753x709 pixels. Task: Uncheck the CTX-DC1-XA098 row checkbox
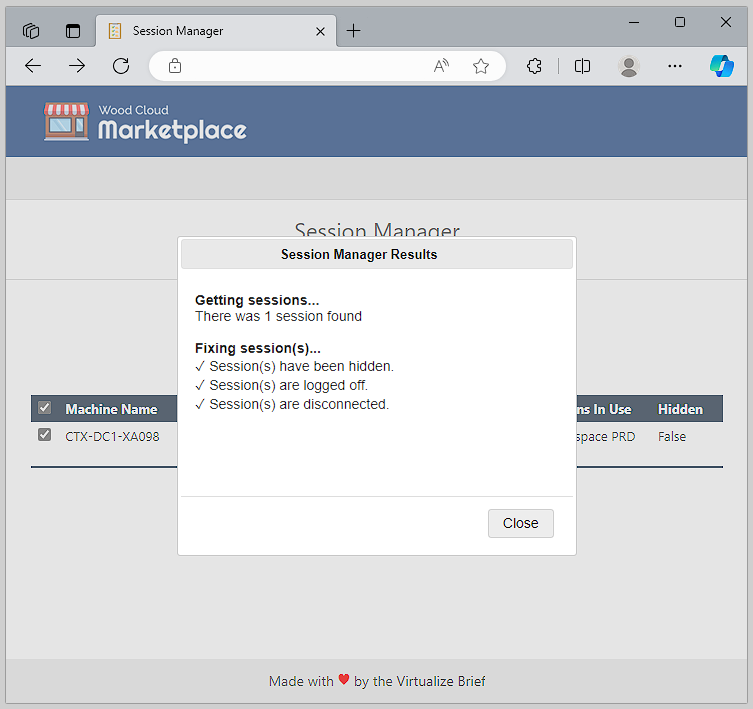pyautogui.click(x=45, y=435)
